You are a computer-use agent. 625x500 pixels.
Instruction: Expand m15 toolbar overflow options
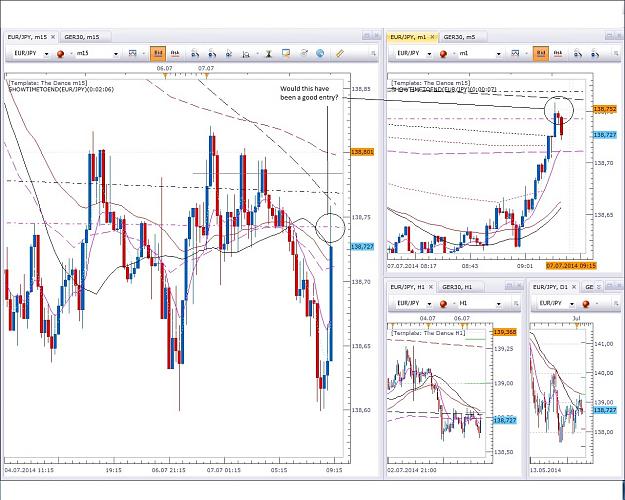373,53
